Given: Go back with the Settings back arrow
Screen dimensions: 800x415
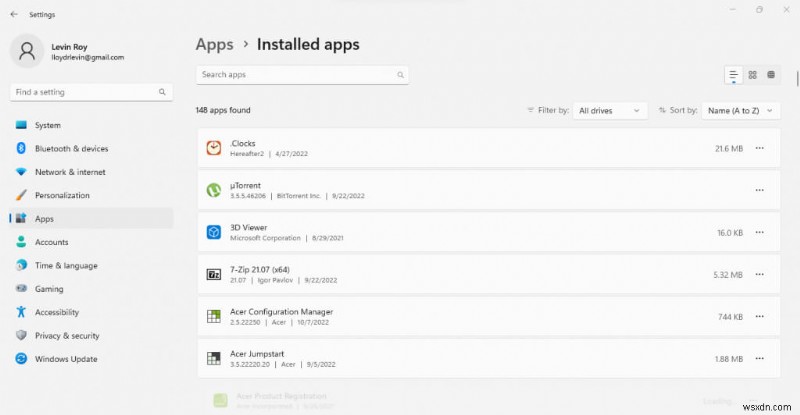Looking at the screenshot, I should [14, 14].
